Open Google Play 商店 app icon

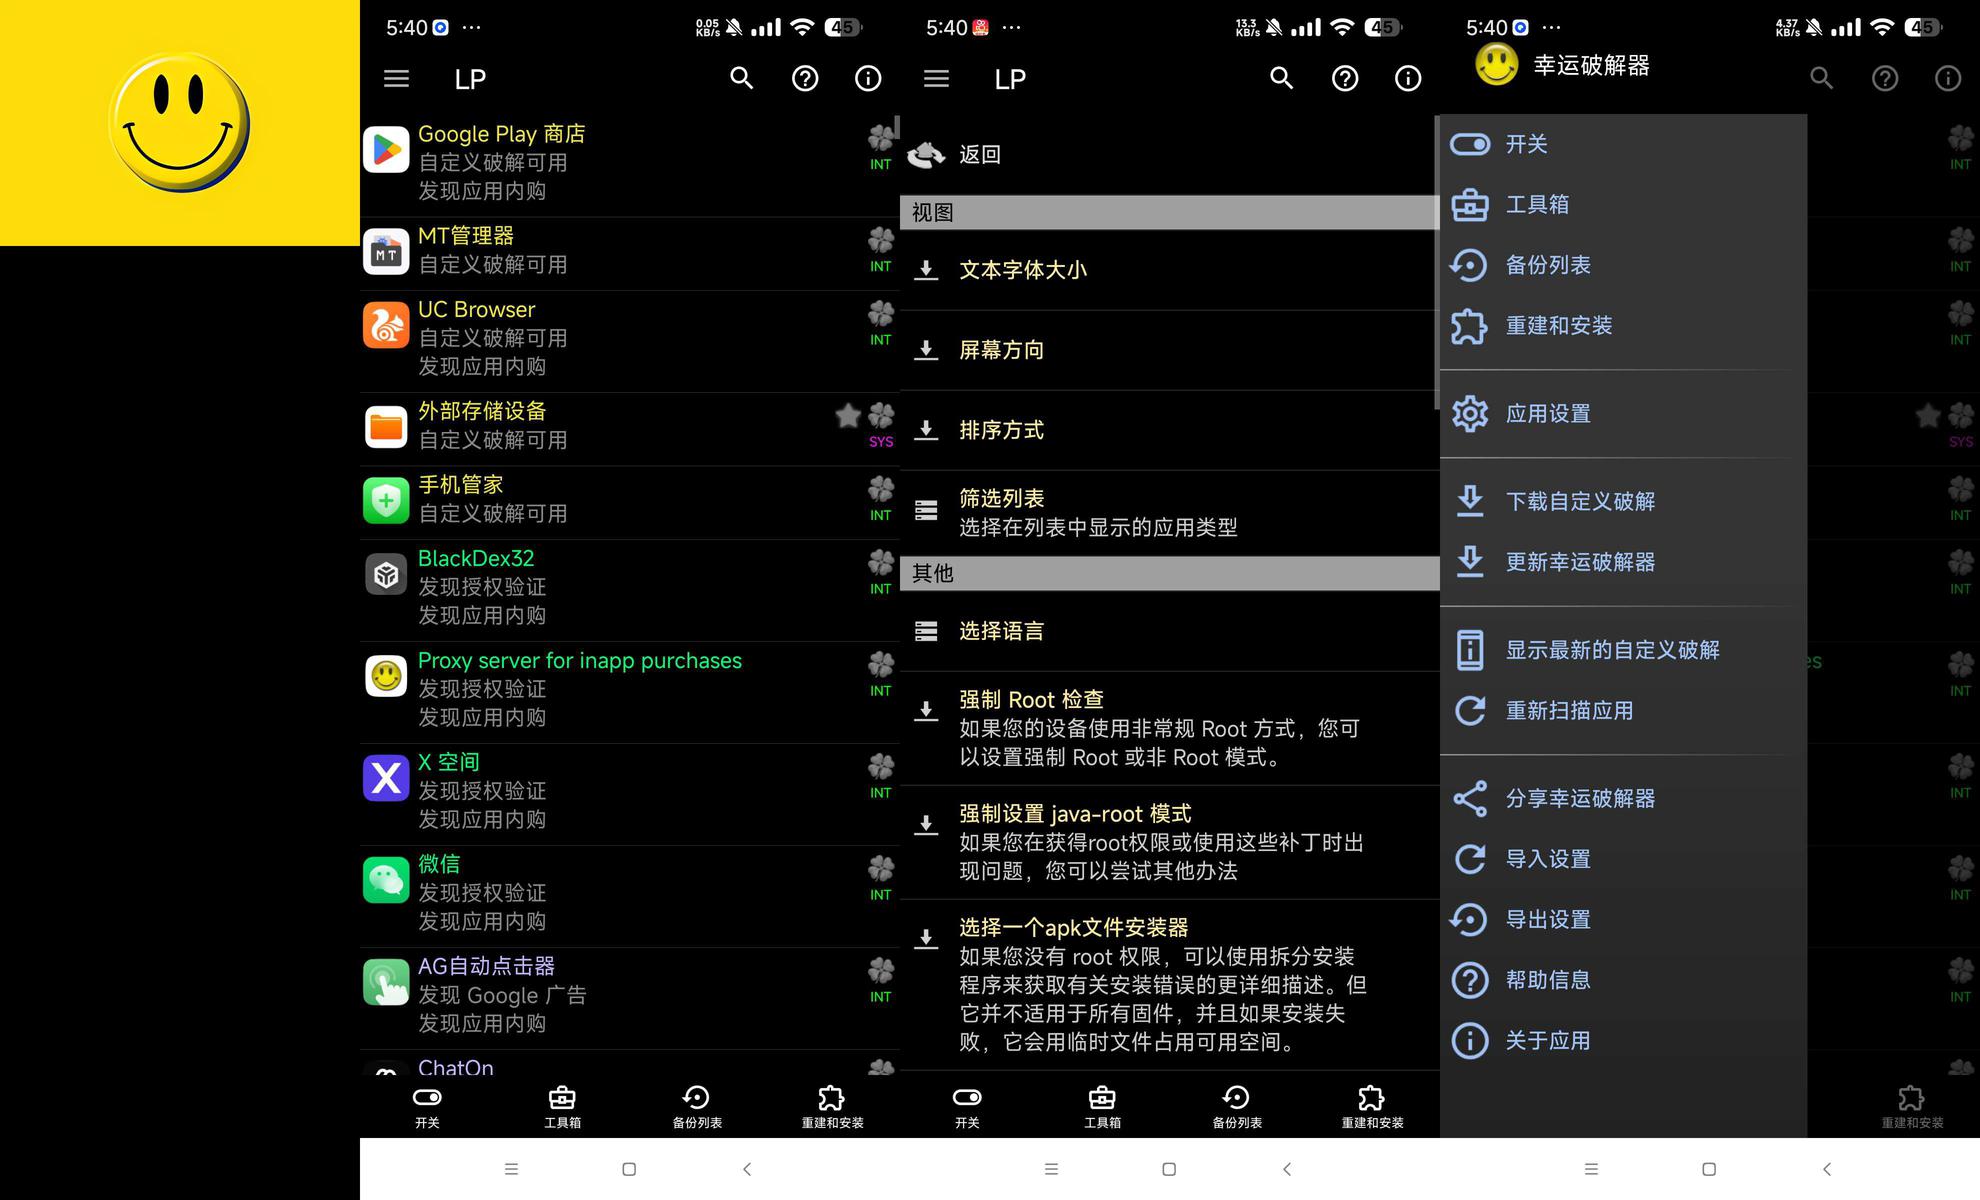point(386,150)
